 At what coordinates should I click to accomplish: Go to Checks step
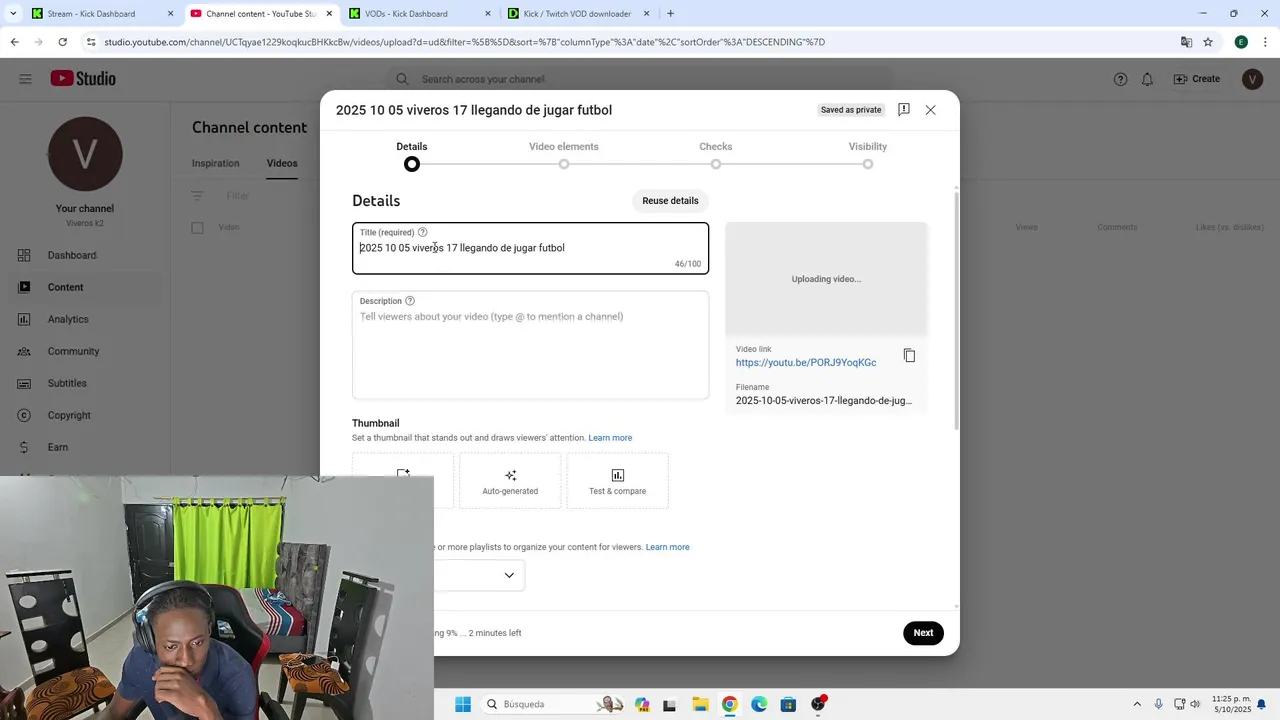pos(716,154)
